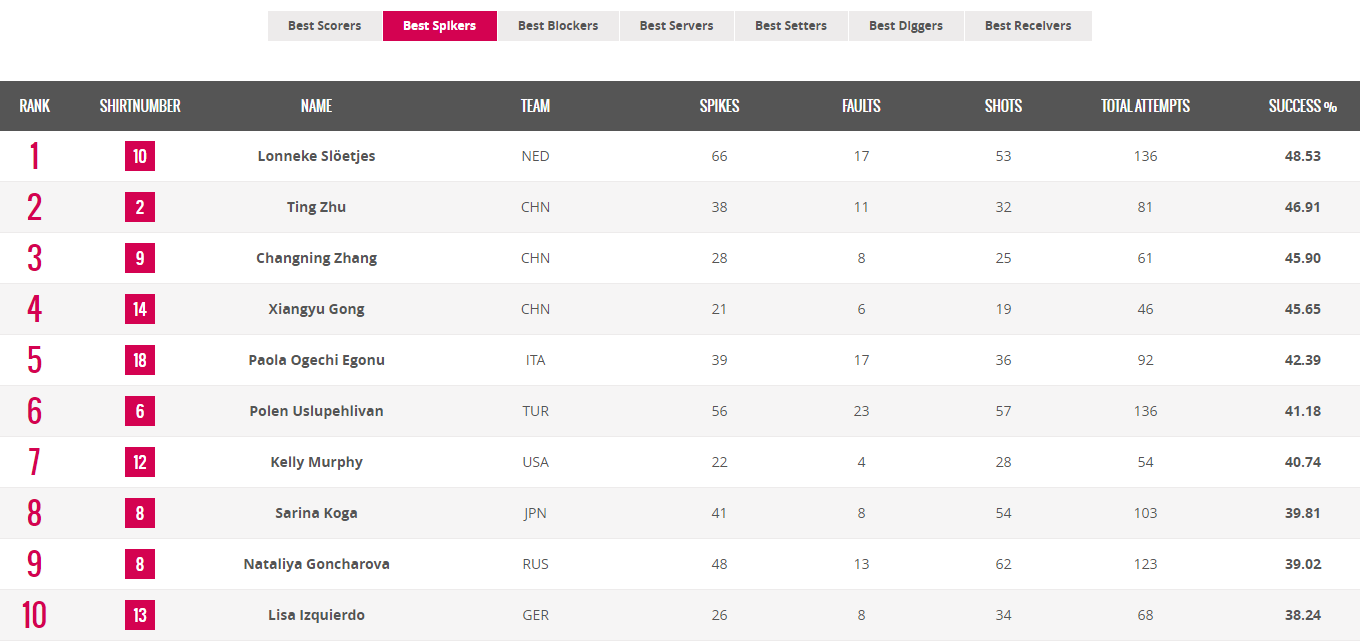
Task: Click the SHIRTNUMBER column header
Action: click(140, 106)
